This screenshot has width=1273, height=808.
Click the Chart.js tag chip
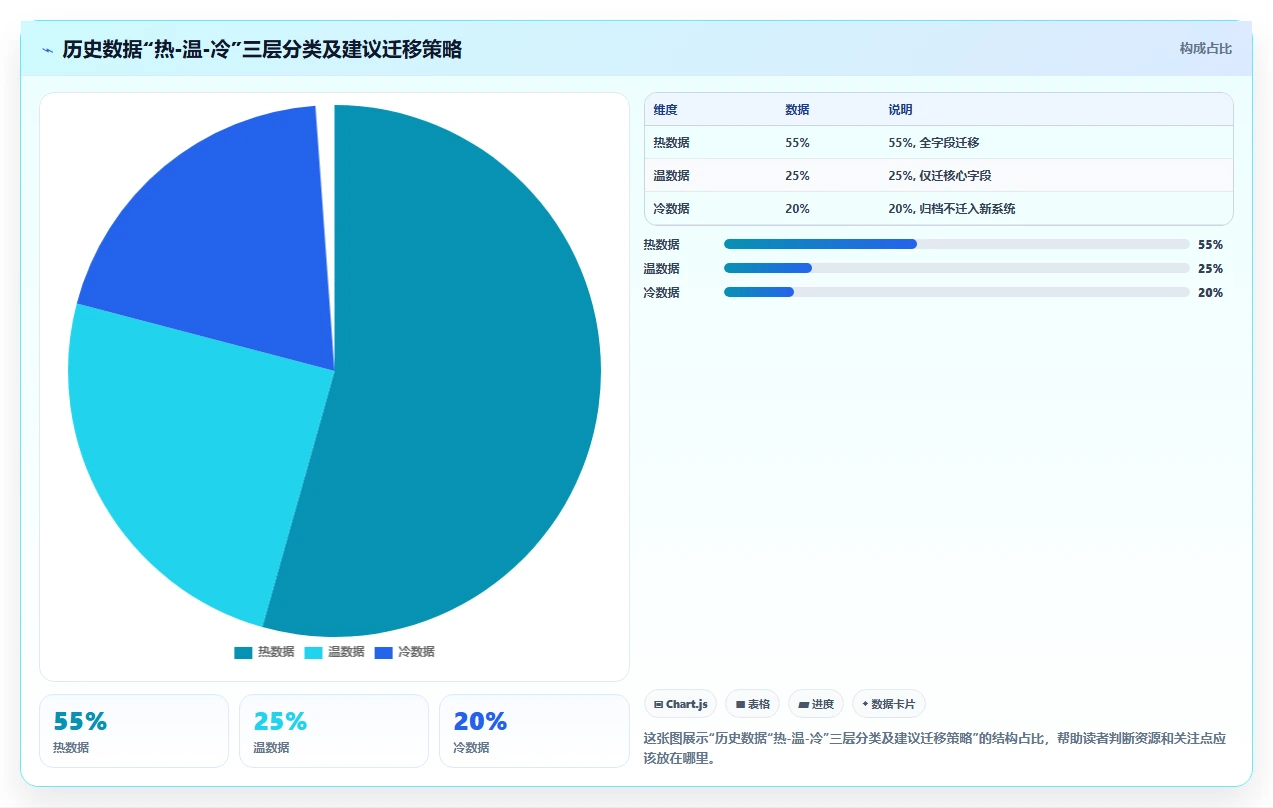[680, 704]
